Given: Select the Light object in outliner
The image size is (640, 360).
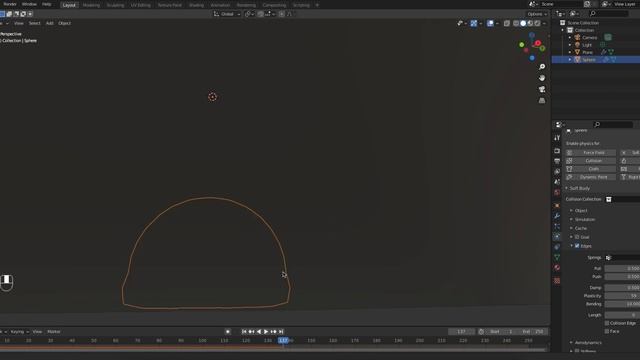Looking at the screenshot, I should (x=587, y=45).
